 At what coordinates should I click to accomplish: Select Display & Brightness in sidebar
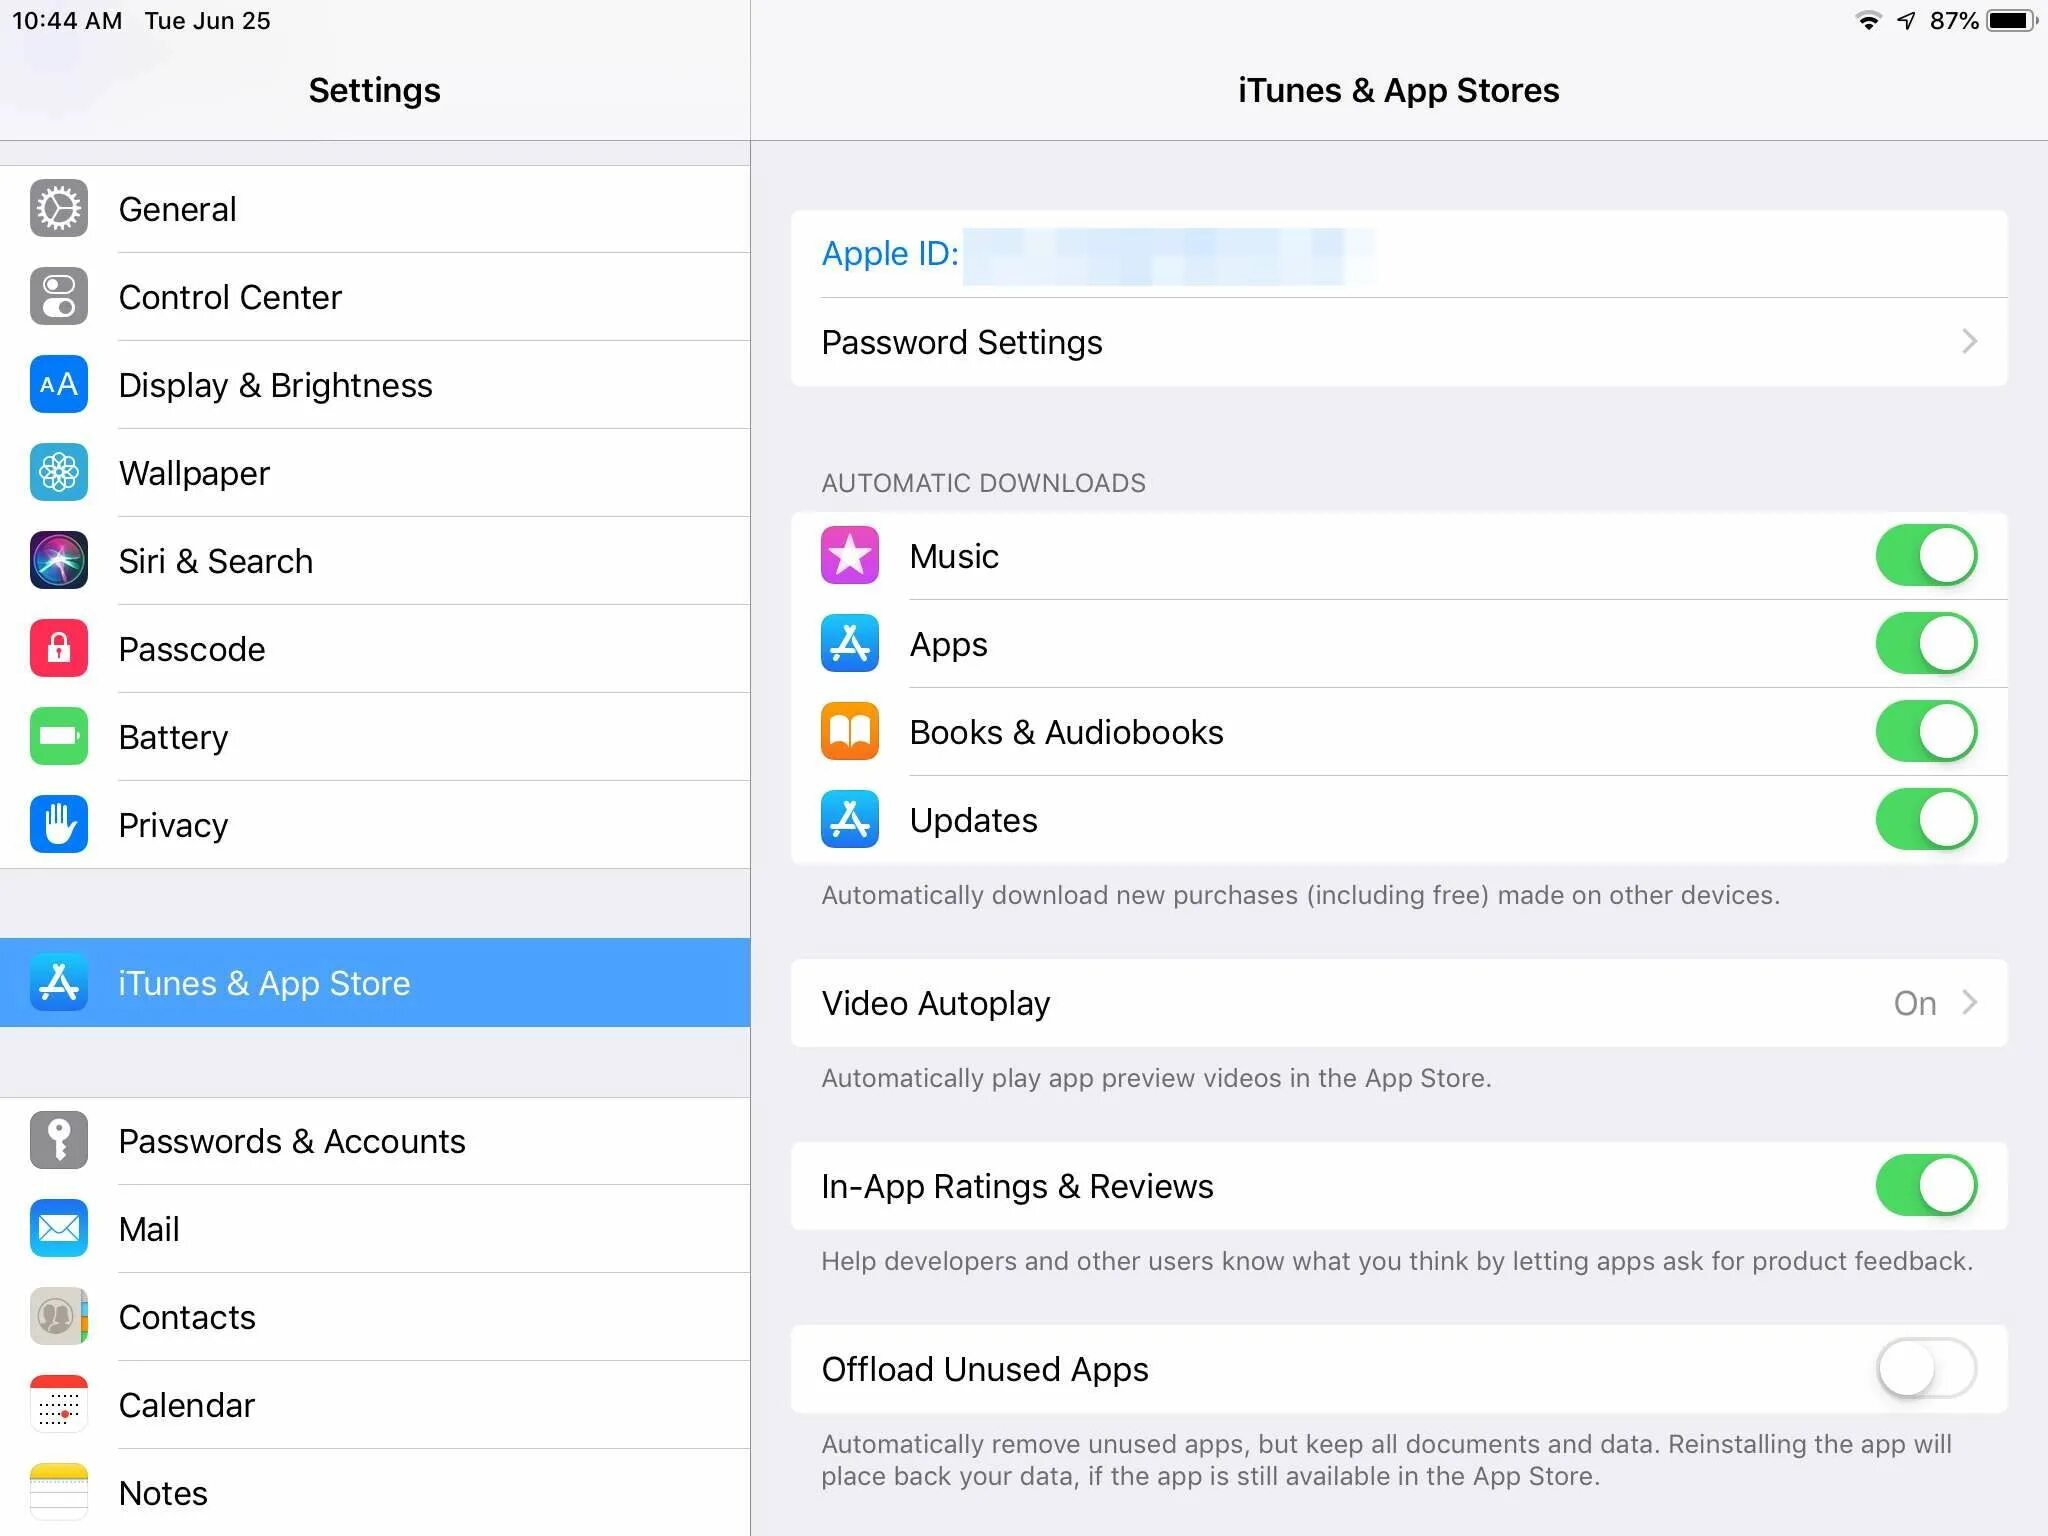pos(275,385)
